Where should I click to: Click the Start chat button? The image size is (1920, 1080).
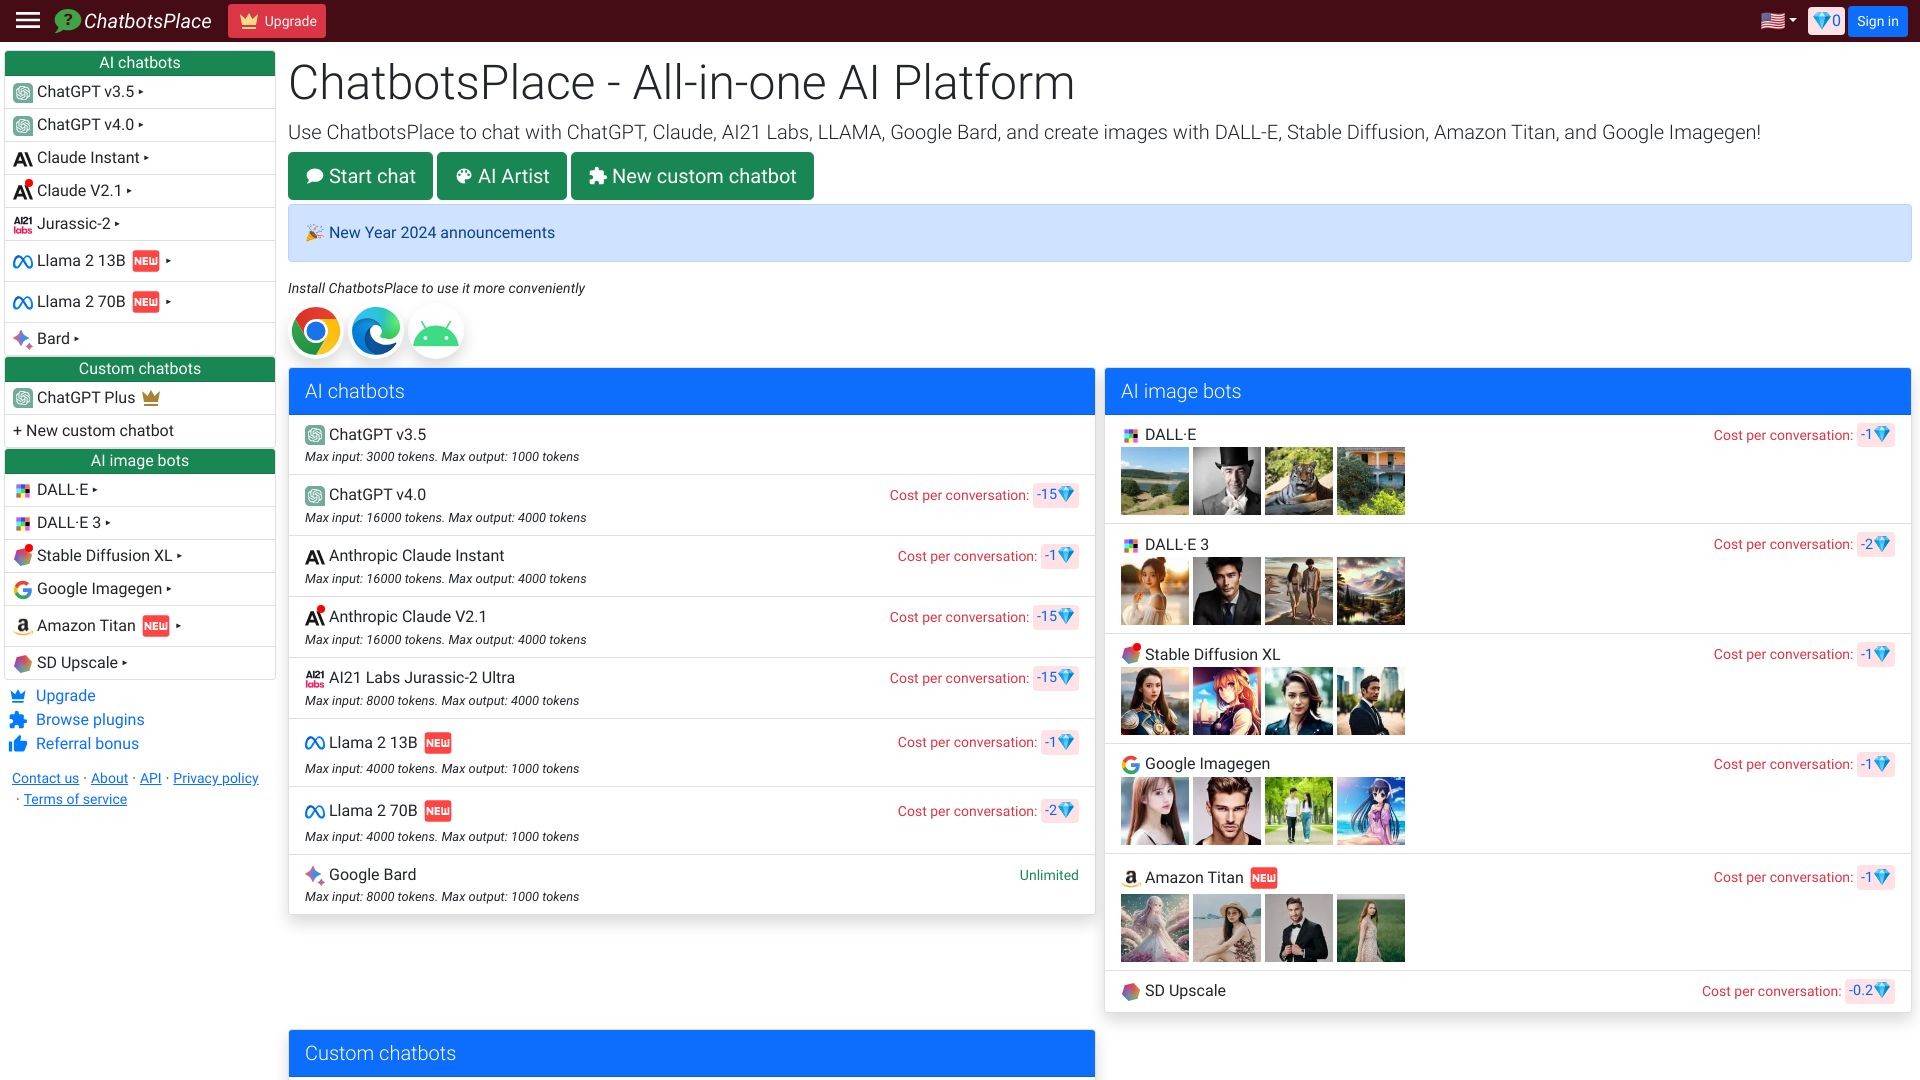coord(360,176)
